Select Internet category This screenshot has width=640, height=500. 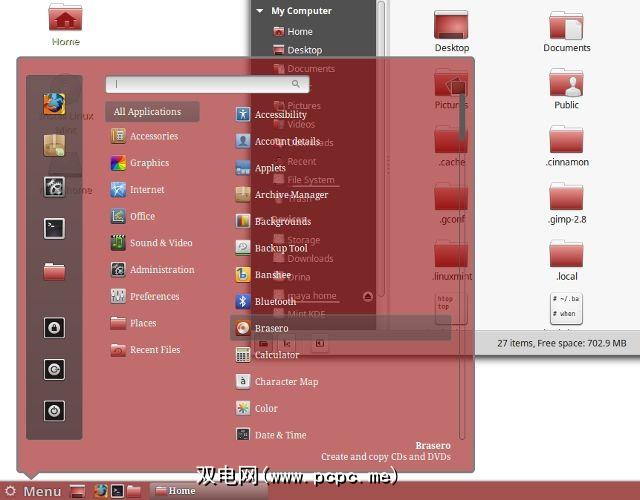[x=138, y=189]
